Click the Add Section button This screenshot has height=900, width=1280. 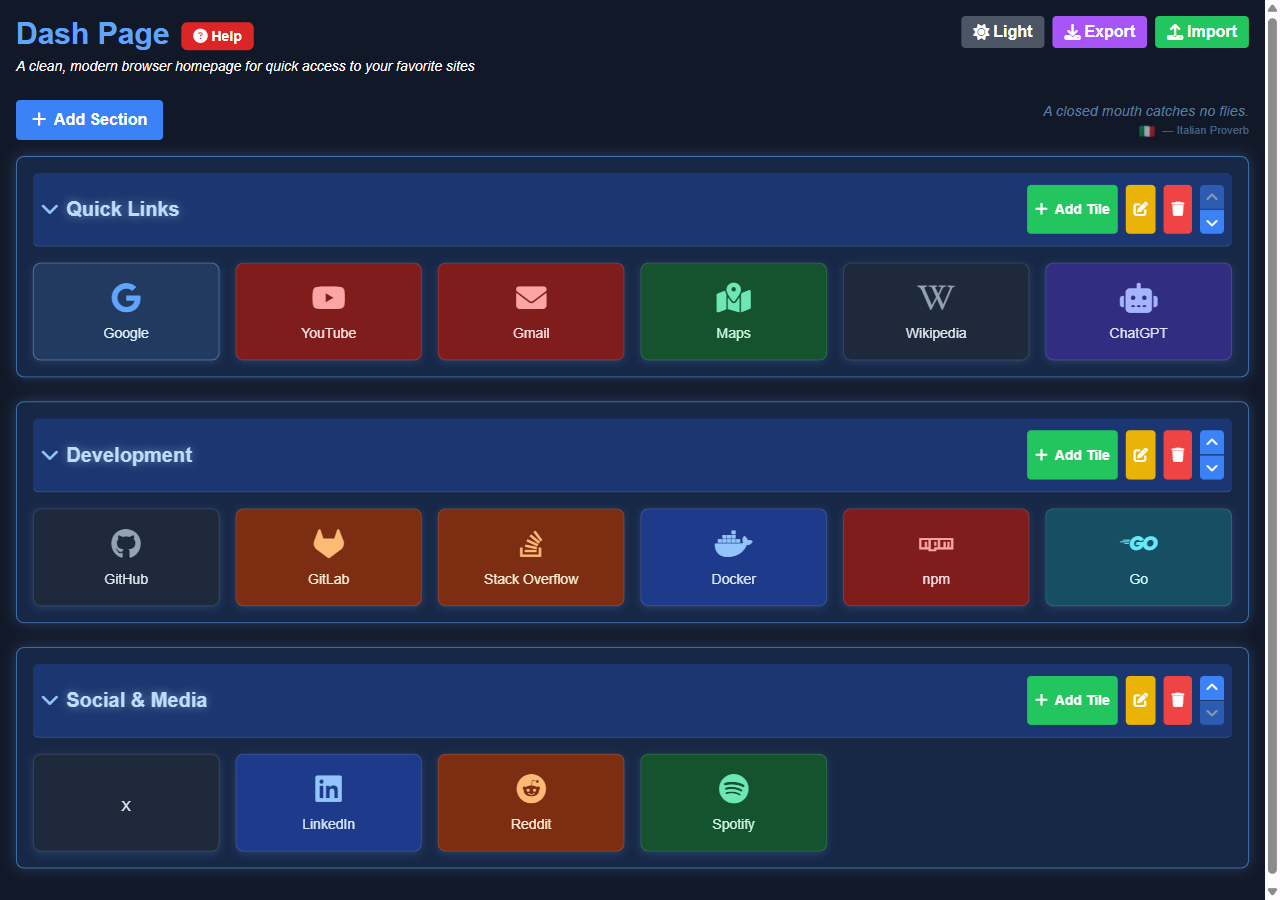point(89,120)
